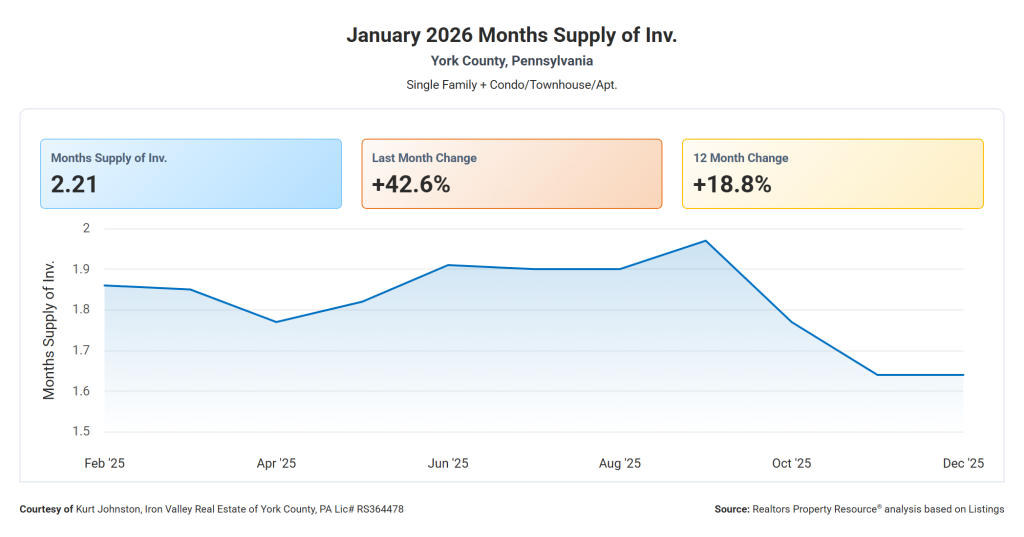
Task: Click the blue Months Supply of Inv. card
Action: click(190, 173)
